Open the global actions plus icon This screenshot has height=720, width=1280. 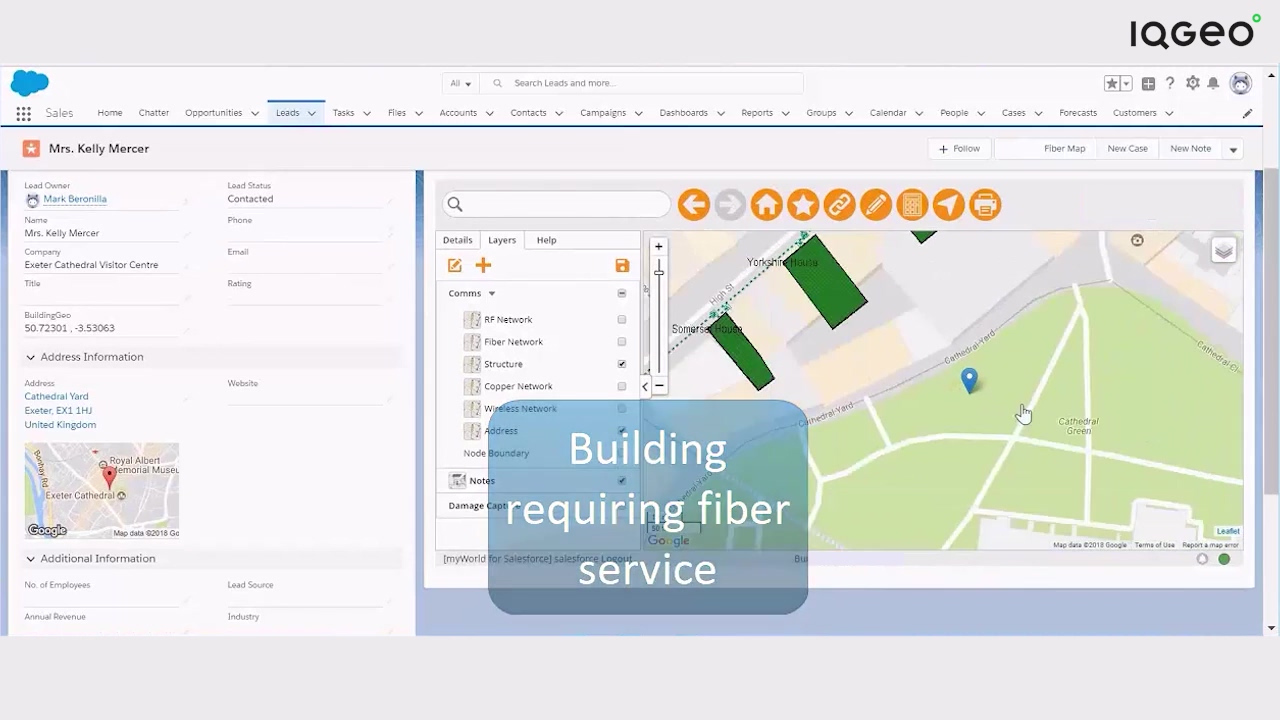1148,84
